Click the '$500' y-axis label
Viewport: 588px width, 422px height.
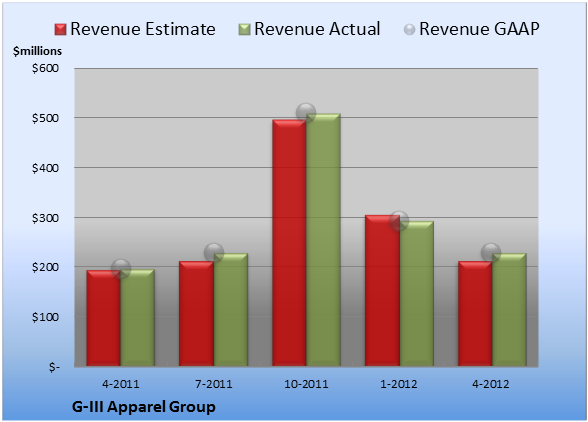pos(45,118)
